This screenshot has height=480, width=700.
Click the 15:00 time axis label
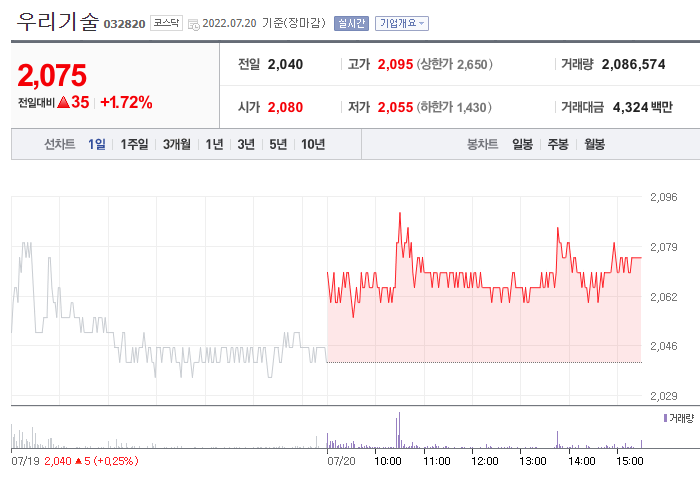coord(629,461)
